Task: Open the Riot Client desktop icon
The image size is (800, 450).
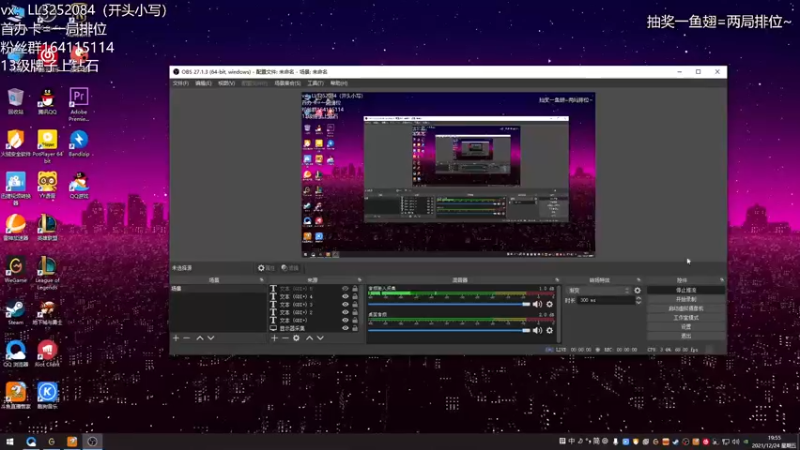Action: pos(47,354)
